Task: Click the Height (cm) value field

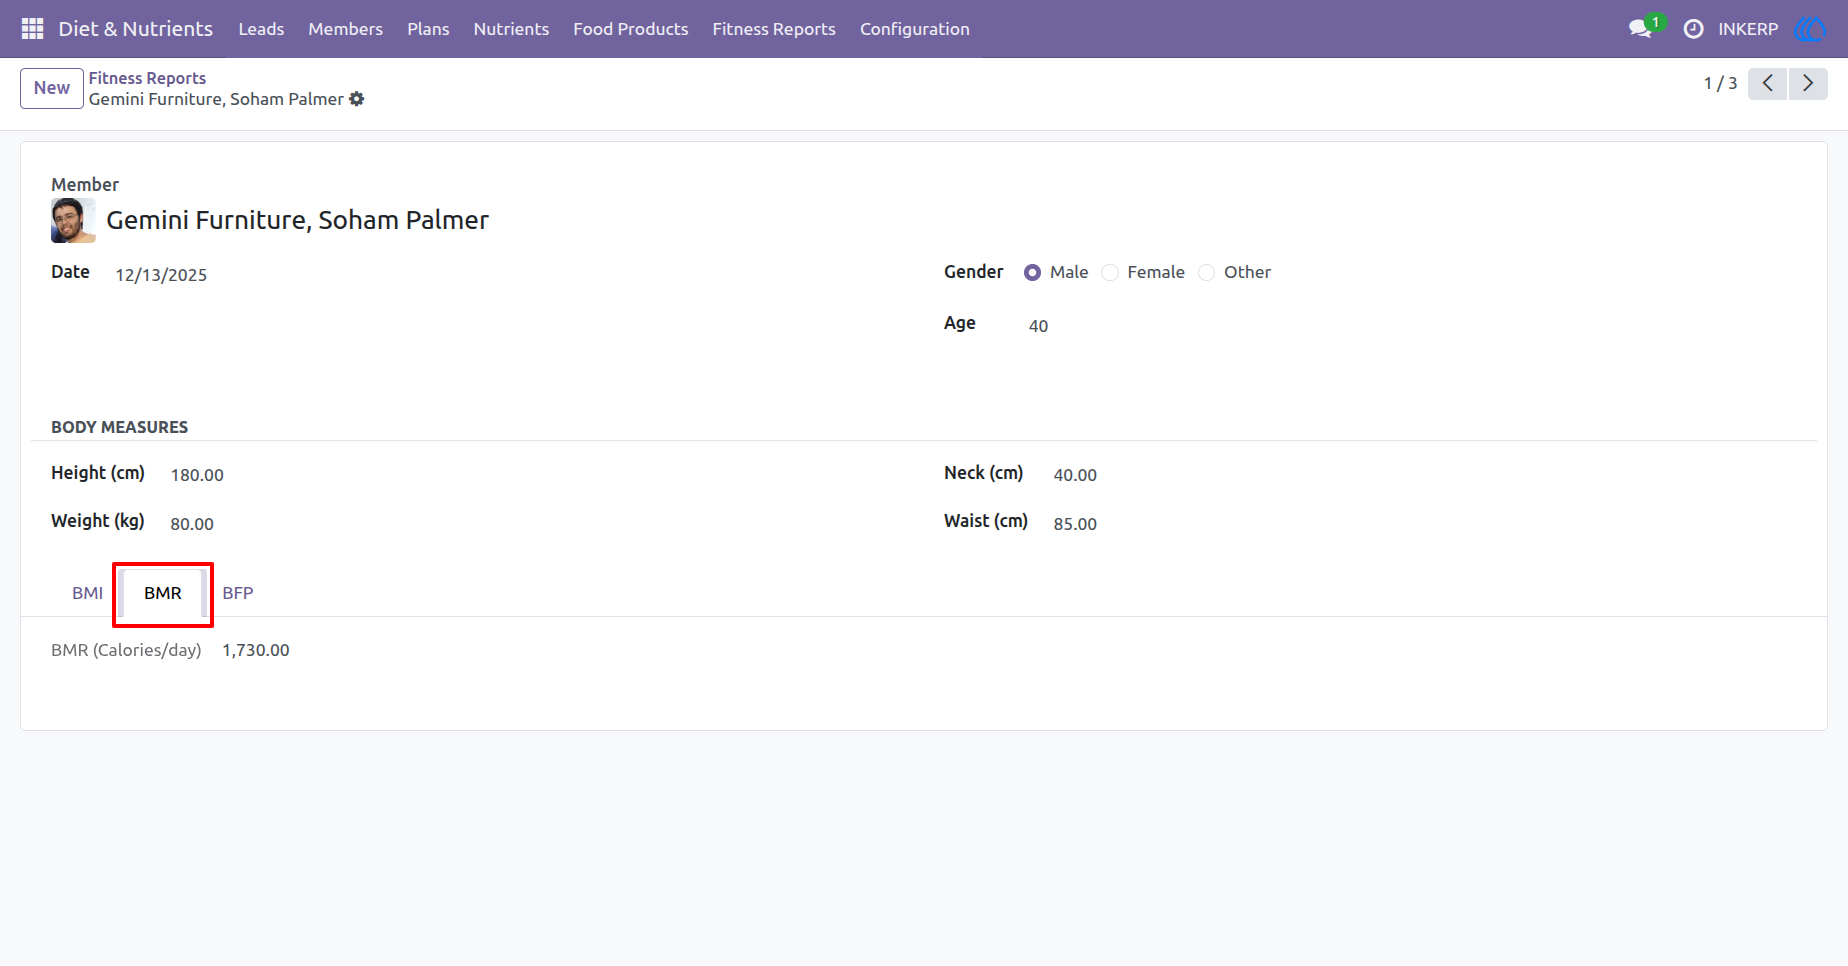Action: coord(197,475)
